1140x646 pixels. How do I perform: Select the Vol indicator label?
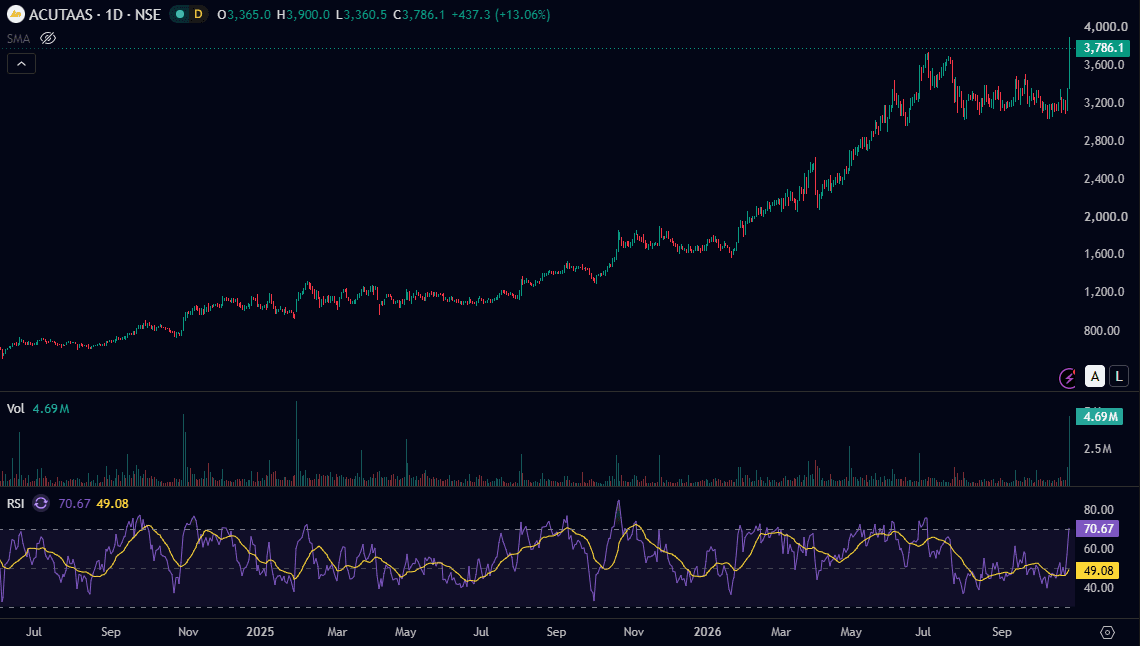(x=15, y=408)
